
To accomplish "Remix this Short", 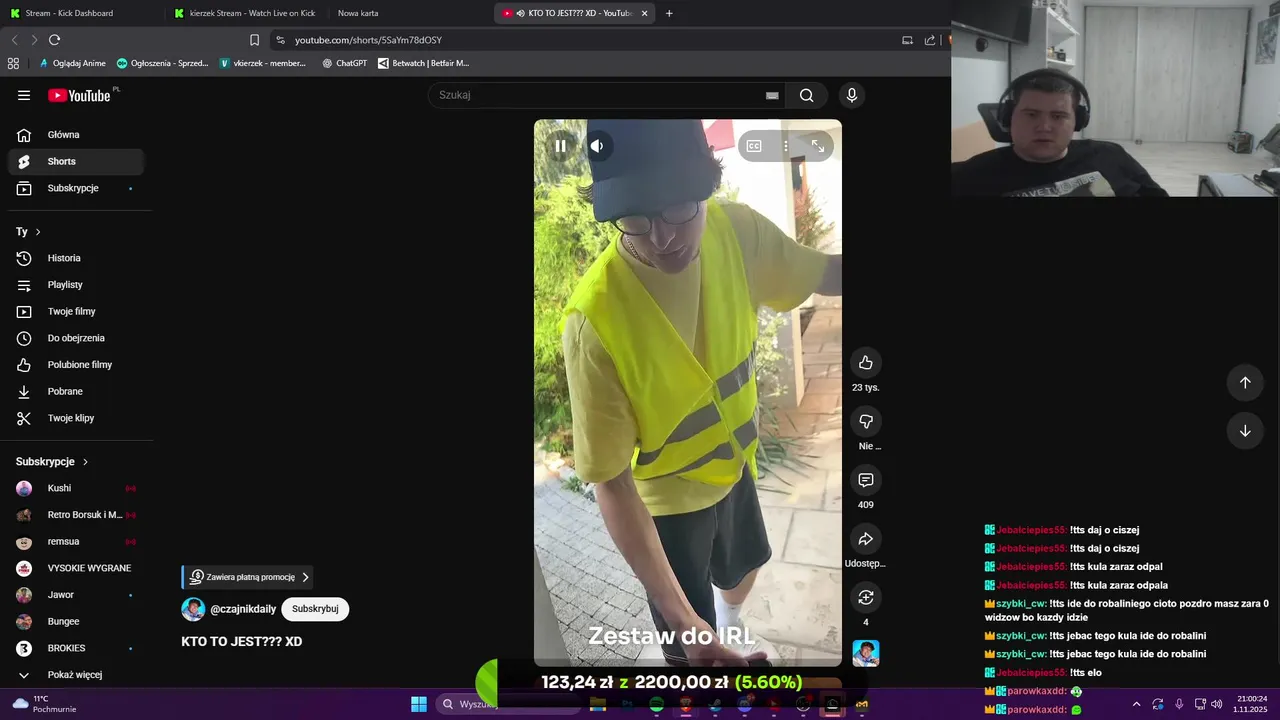I will point(866,597).
